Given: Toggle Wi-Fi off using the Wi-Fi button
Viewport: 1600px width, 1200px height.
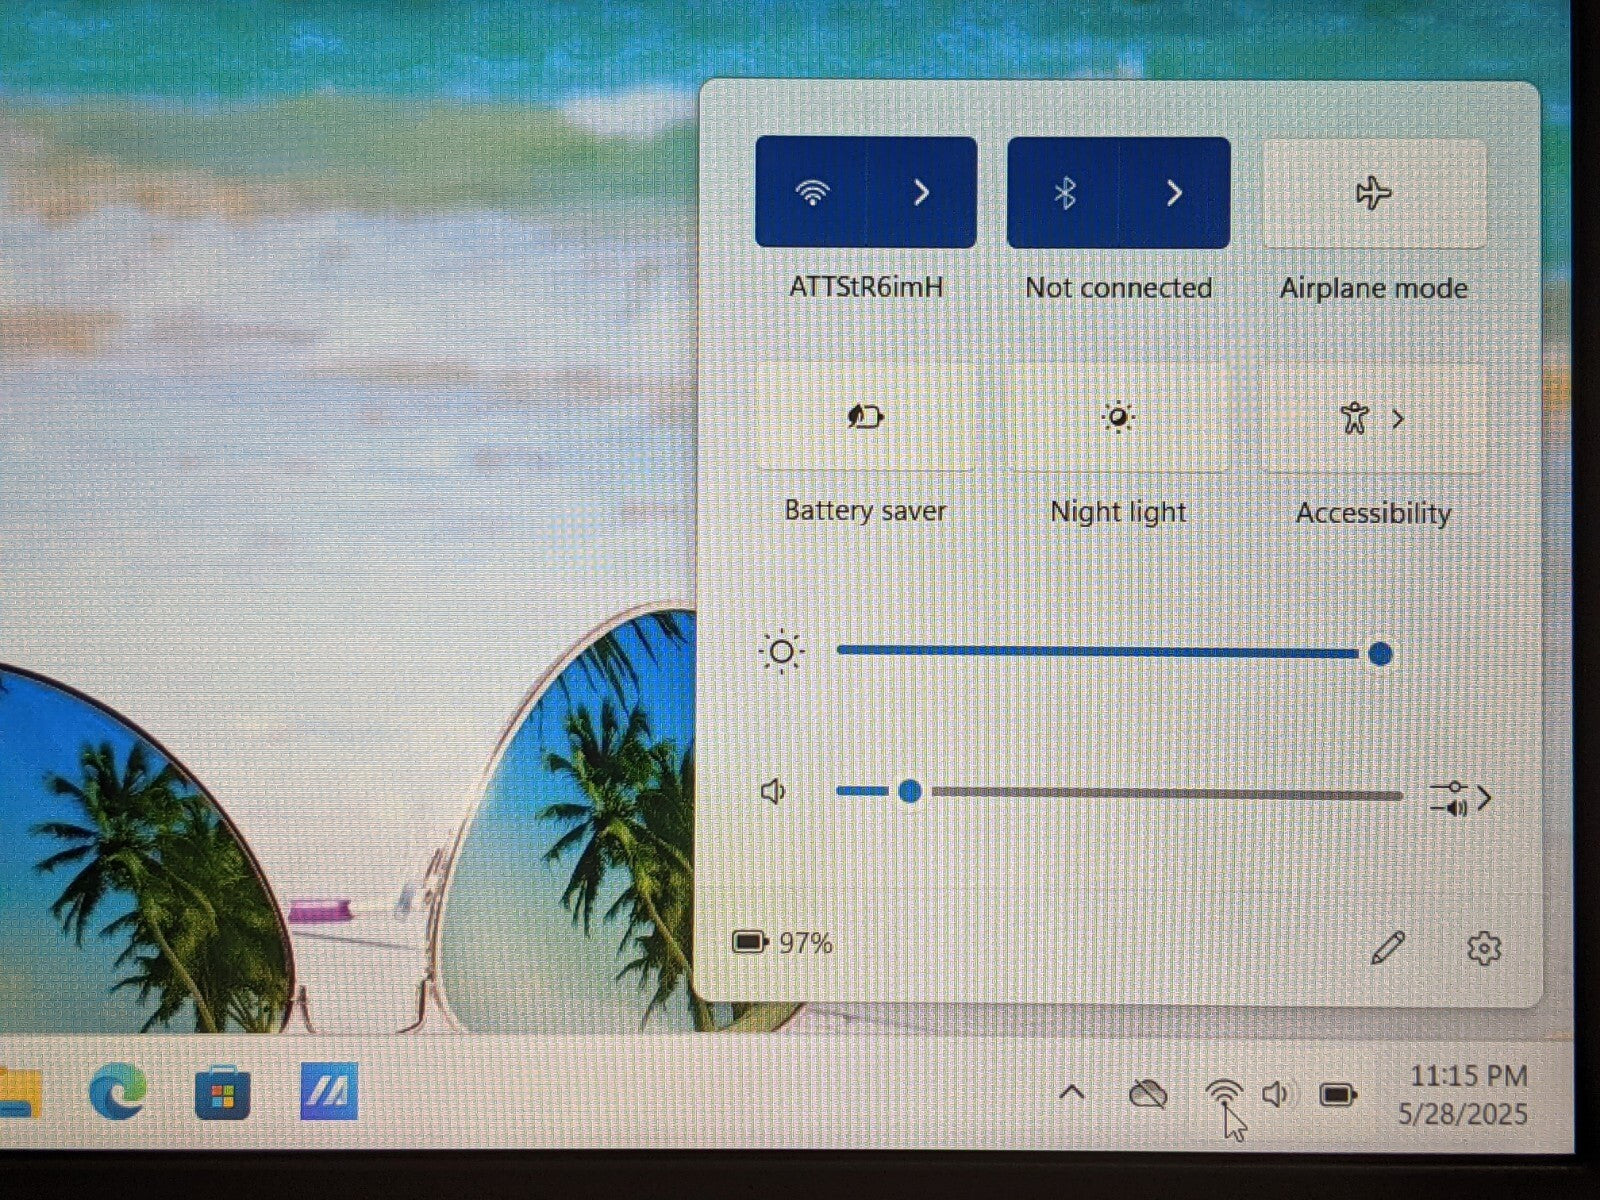Looking at the screenshot, I should [812, 192].
